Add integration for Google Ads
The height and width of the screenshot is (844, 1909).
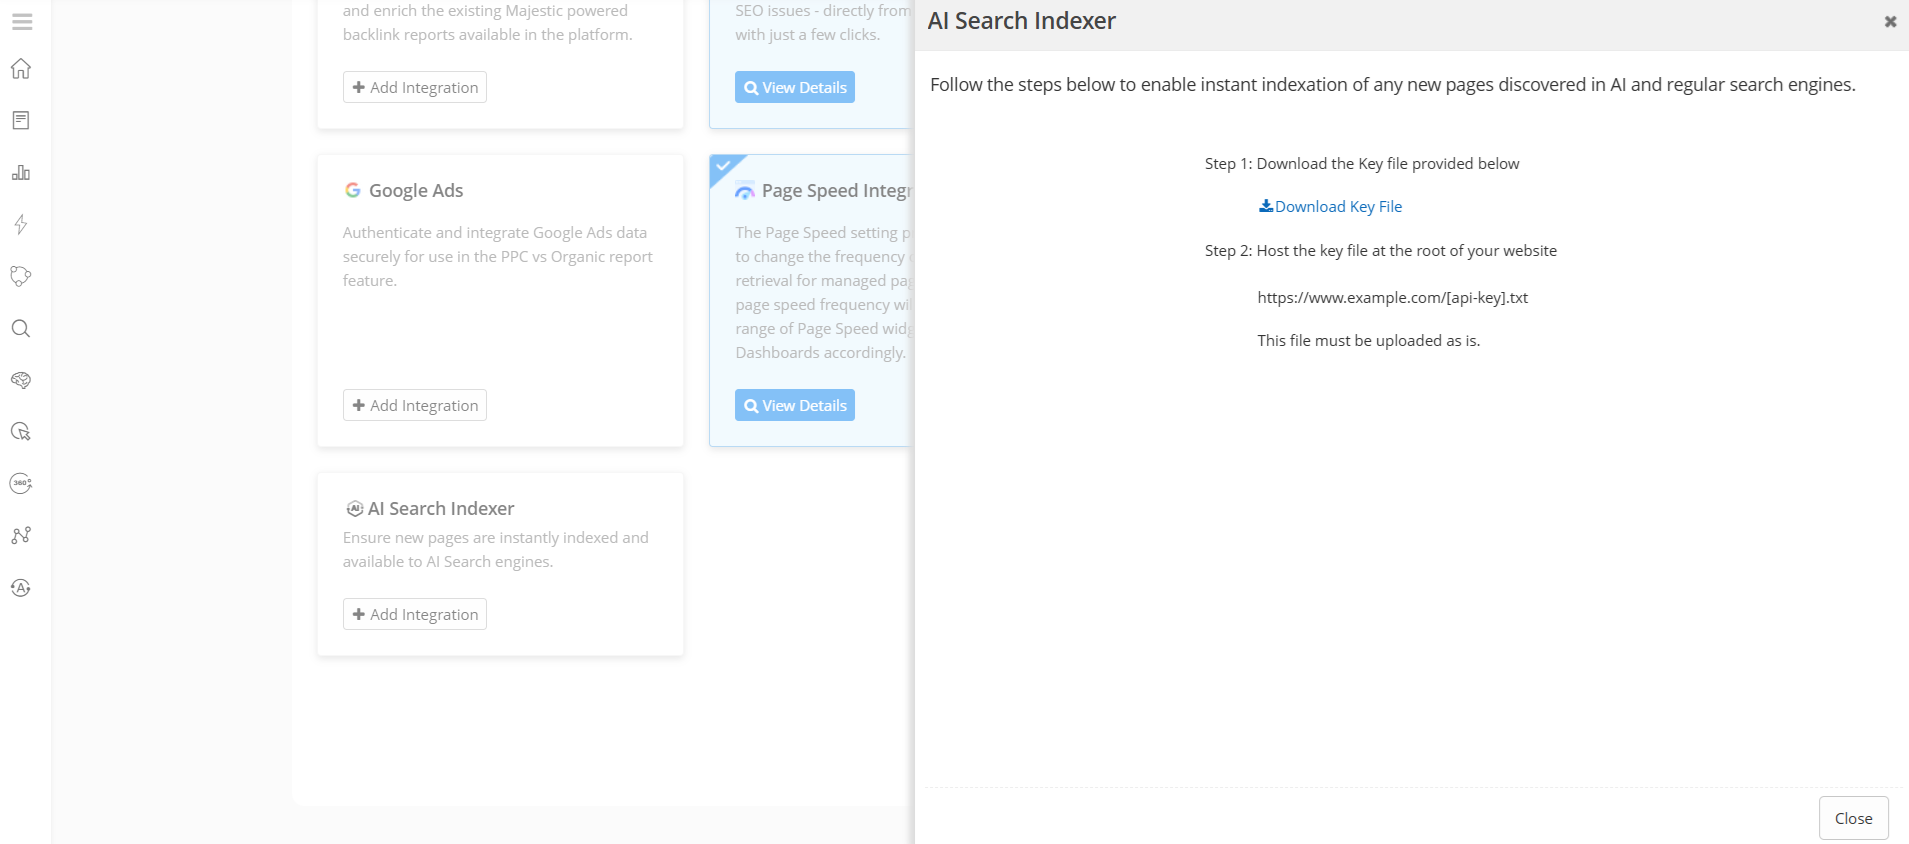click(415, 405)
